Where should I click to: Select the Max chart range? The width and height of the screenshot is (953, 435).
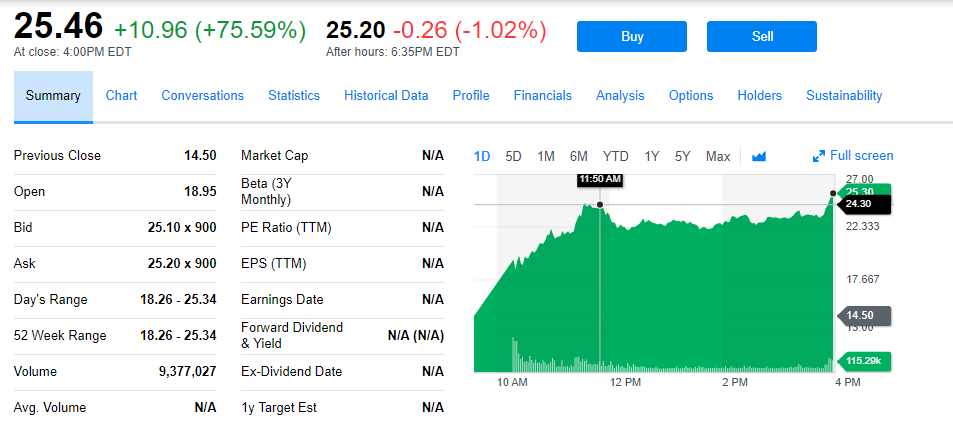[x=718, y=156]
